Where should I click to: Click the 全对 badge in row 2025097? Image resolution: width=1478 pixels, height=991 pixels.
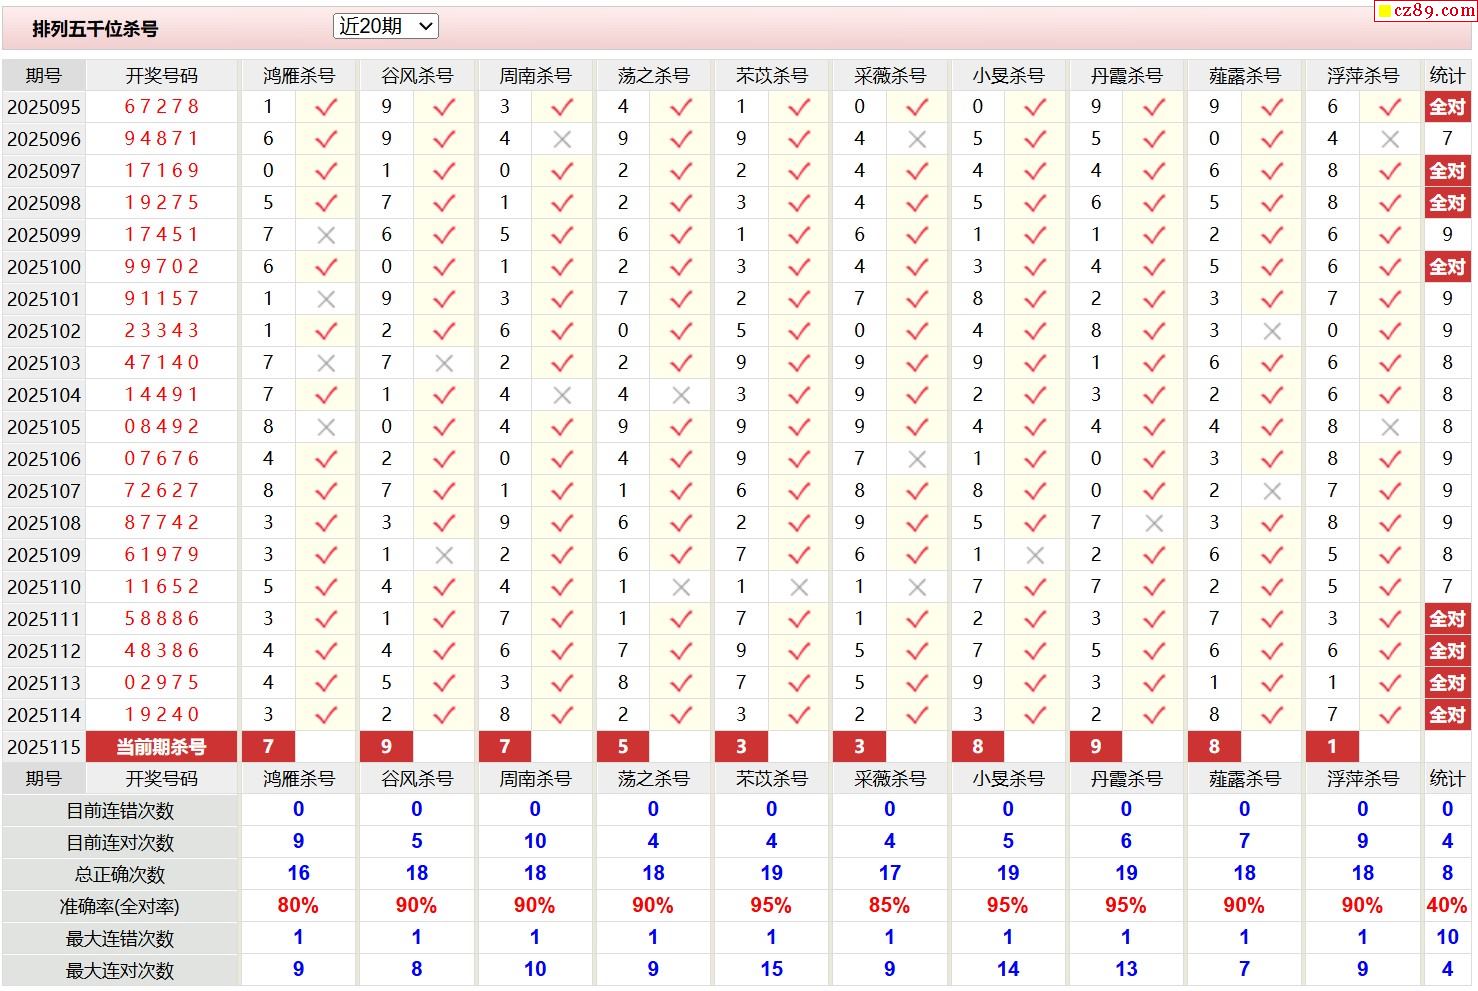coord(1447,171)
